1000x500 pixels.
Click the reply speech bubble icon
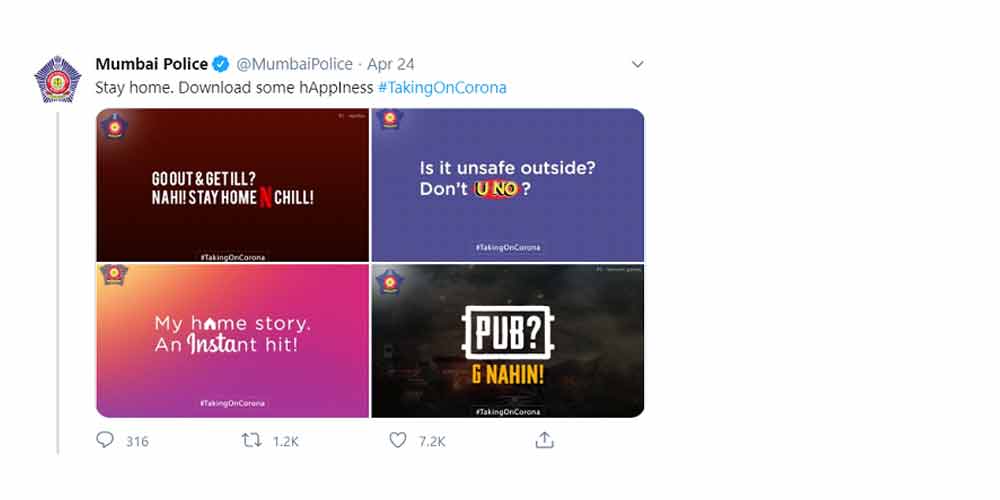coord(105,440)
